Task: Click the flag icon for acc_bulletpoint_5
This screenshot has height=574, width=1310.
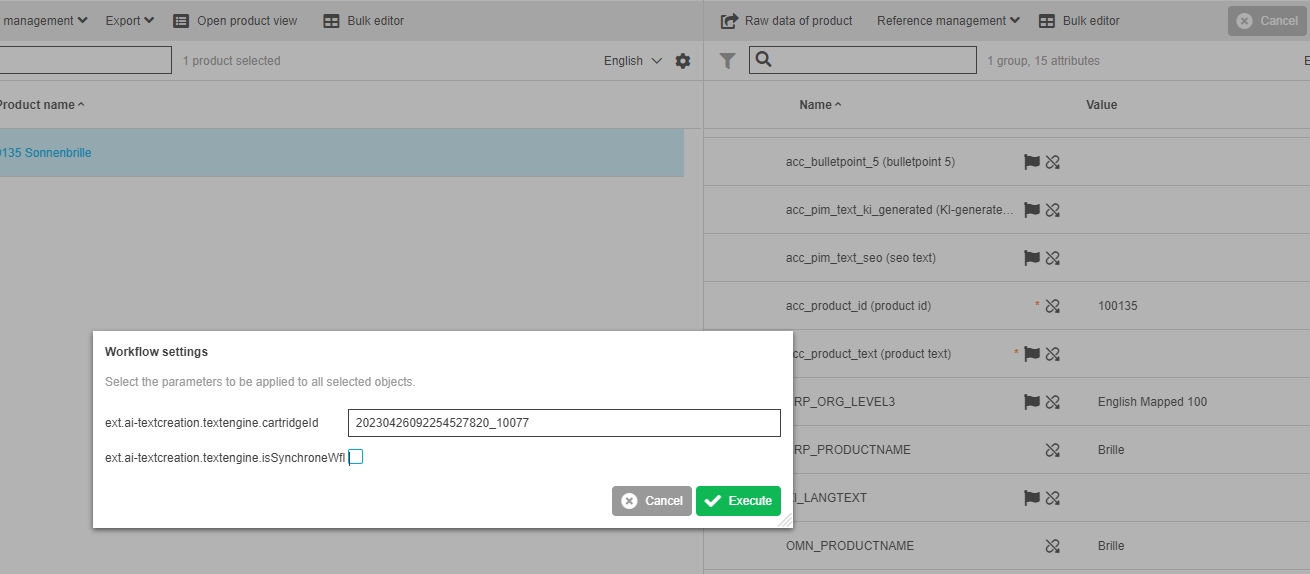Action: [1032, 162]
